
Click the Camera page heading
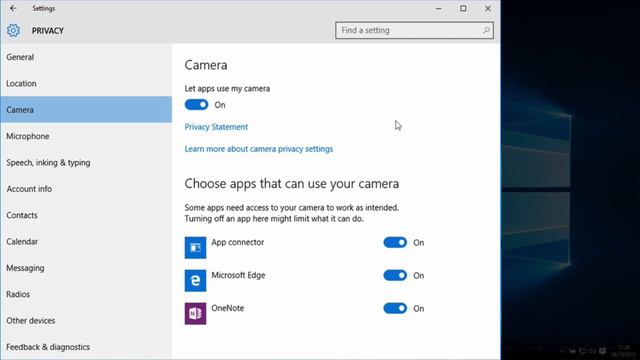tap(206, 65)
